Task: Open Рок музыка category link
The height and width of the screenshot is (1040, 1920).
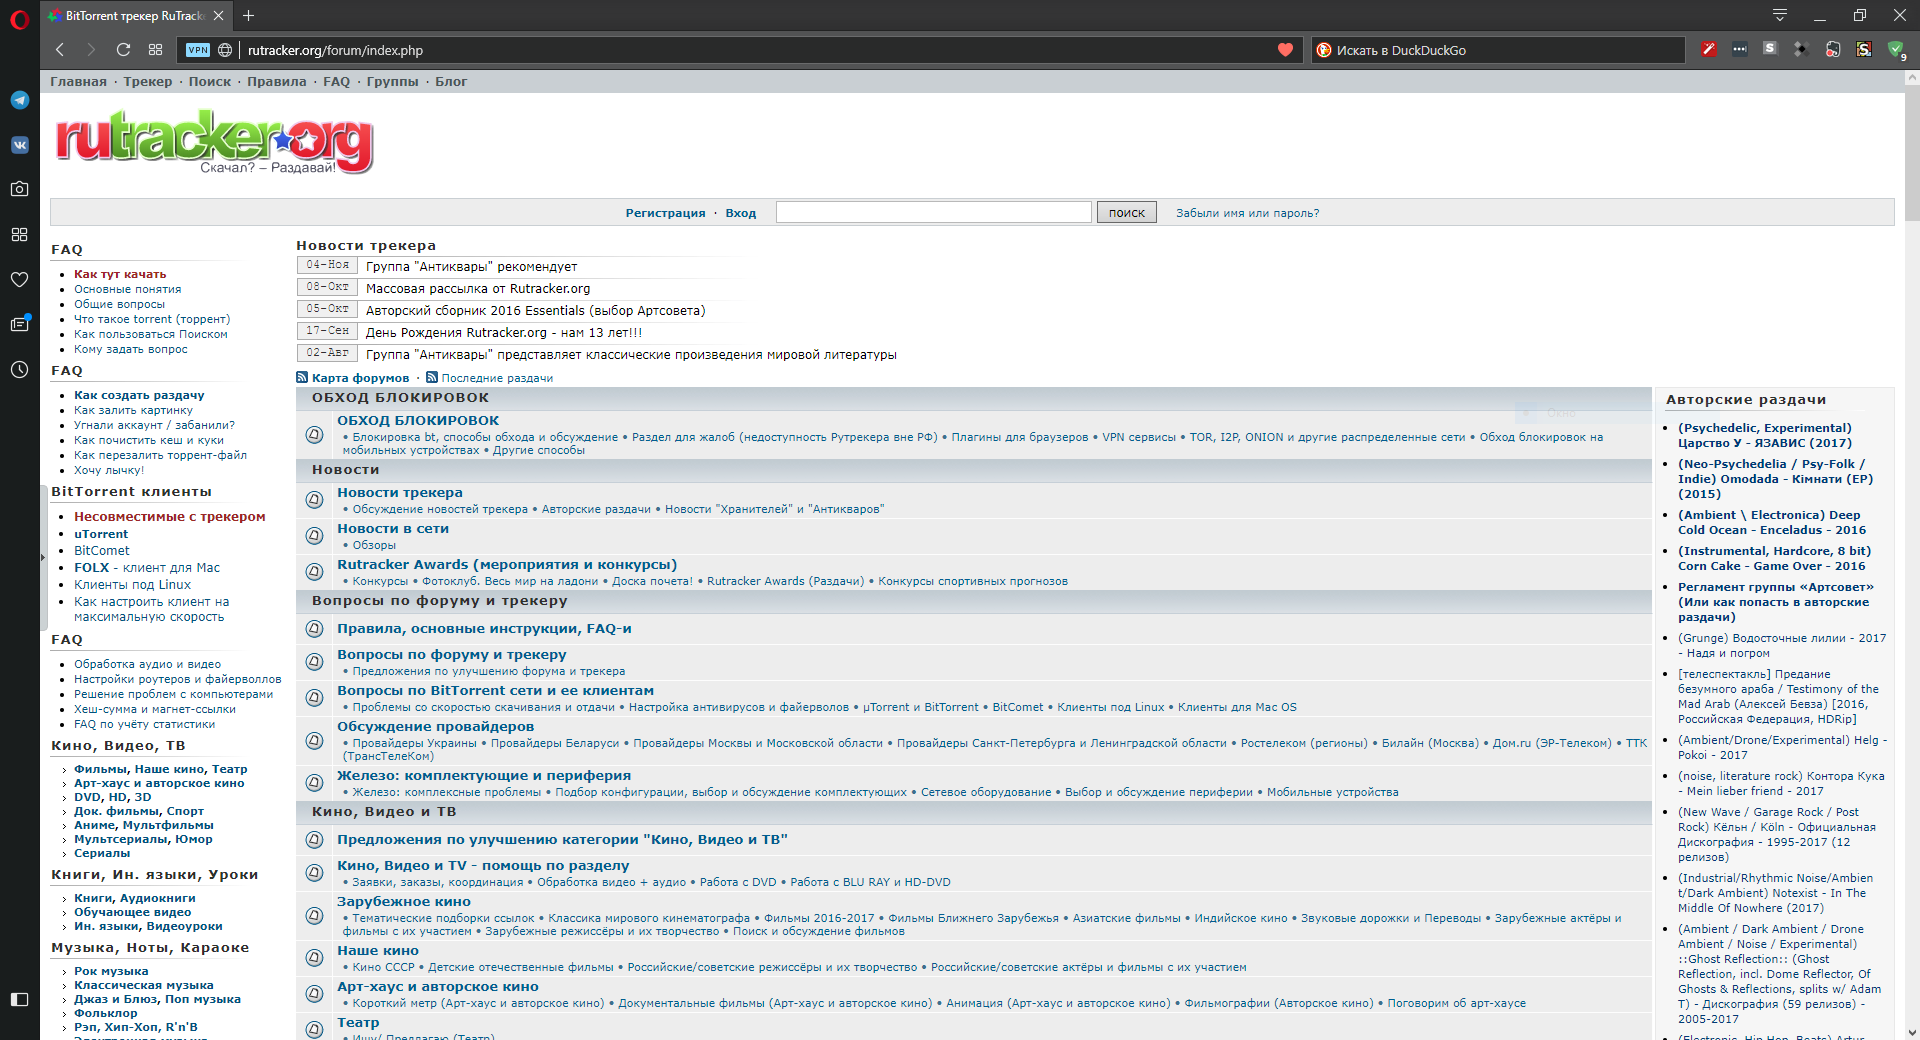Action: pos(111,971)
